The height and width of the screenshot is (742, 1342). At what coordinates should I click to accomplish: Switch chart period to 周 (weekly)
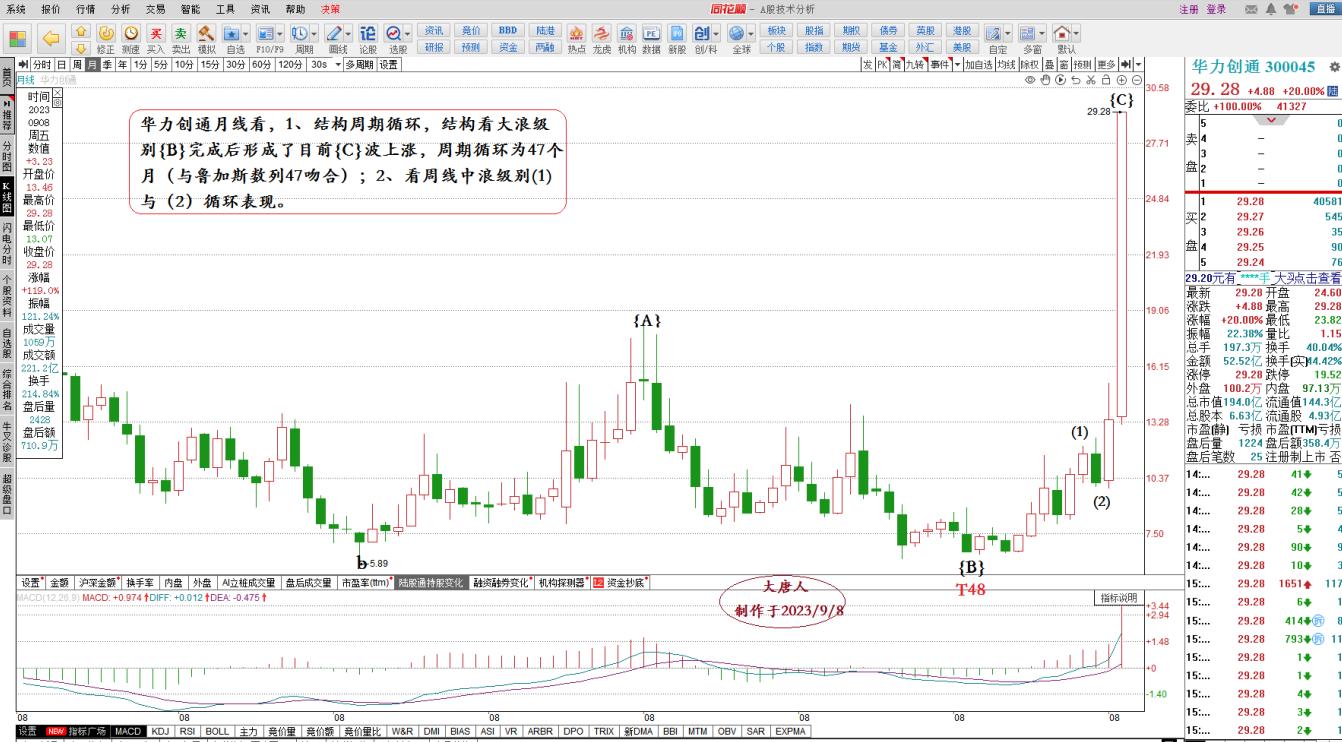pos(77,65)
